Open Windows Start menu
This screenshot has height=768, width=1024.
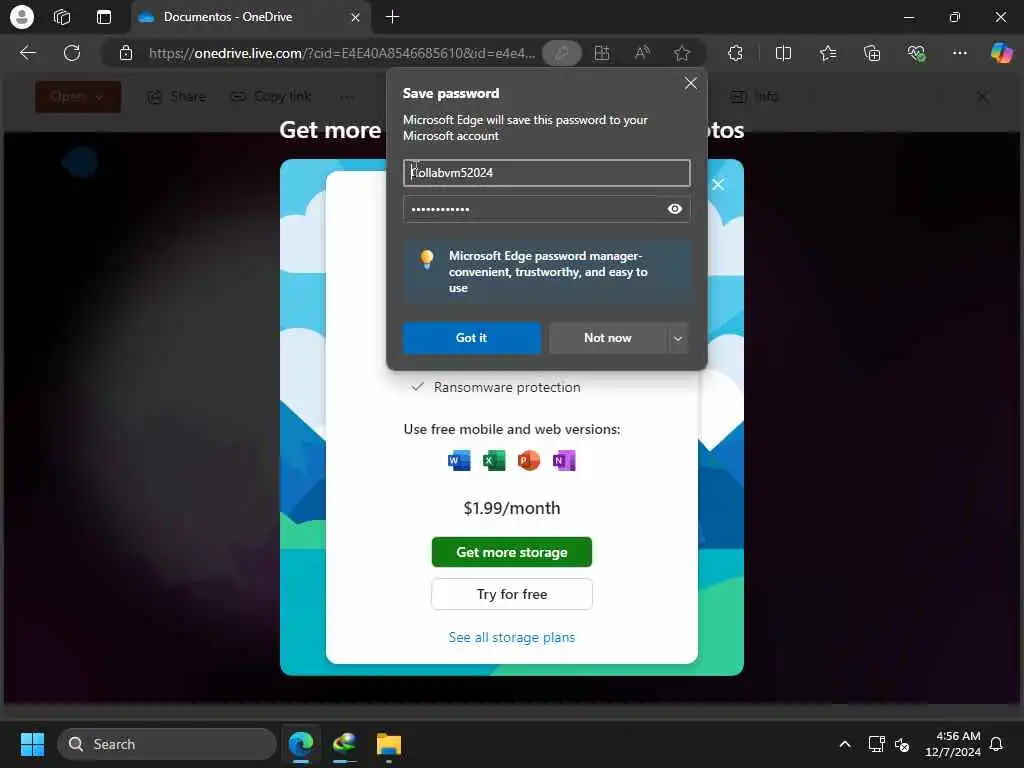click(x=32, y=744)
